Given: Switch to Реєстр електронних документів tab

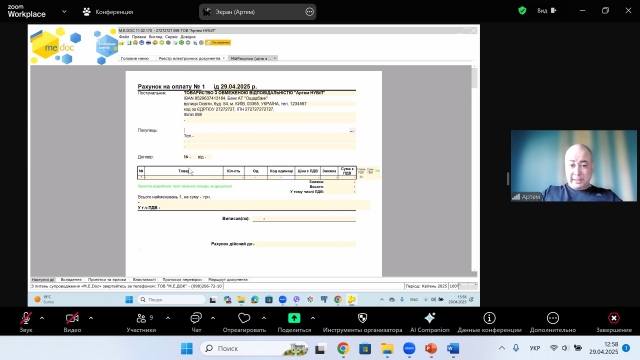Looking at the screenshot, I should point(190,58).
